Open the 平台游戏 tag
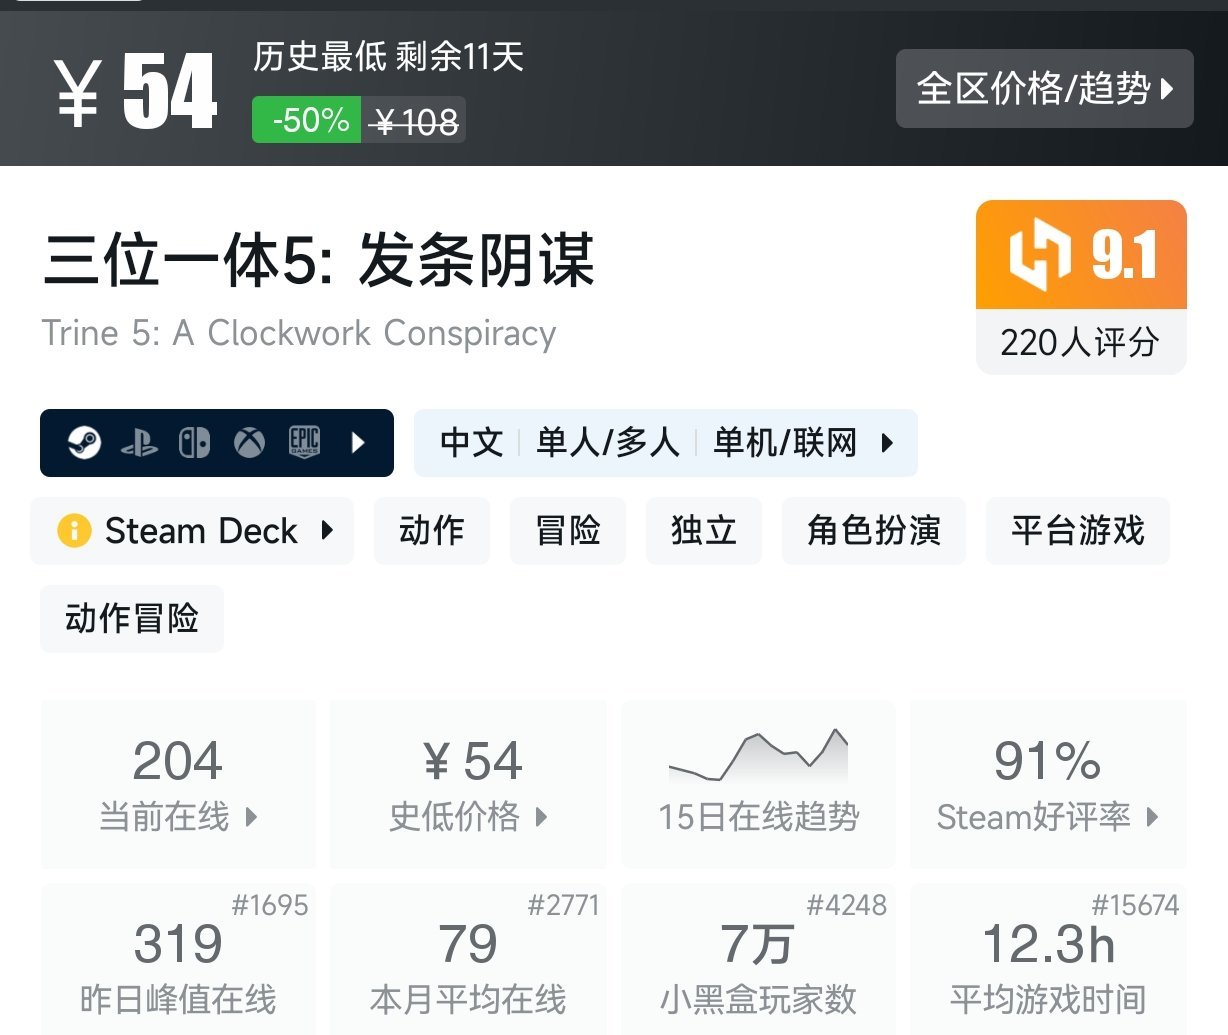Image resolution: width=1228 pixels, height=1035 pixels. point(1077,530)
